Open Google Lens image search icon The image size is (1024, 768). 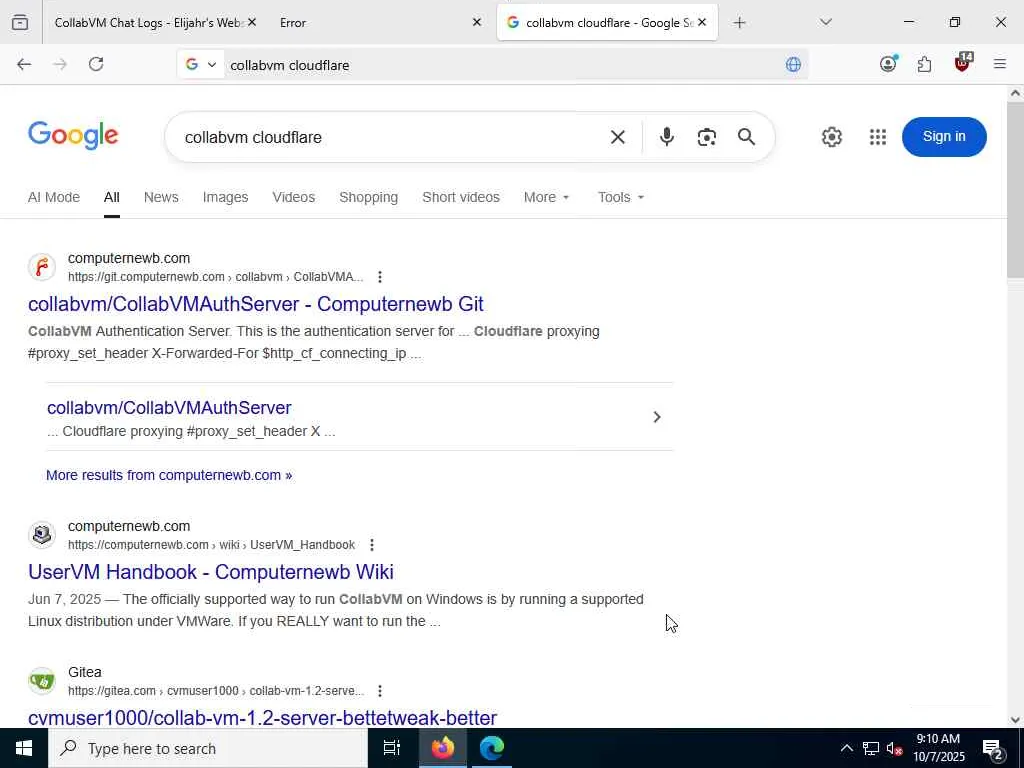pos(707,137)
